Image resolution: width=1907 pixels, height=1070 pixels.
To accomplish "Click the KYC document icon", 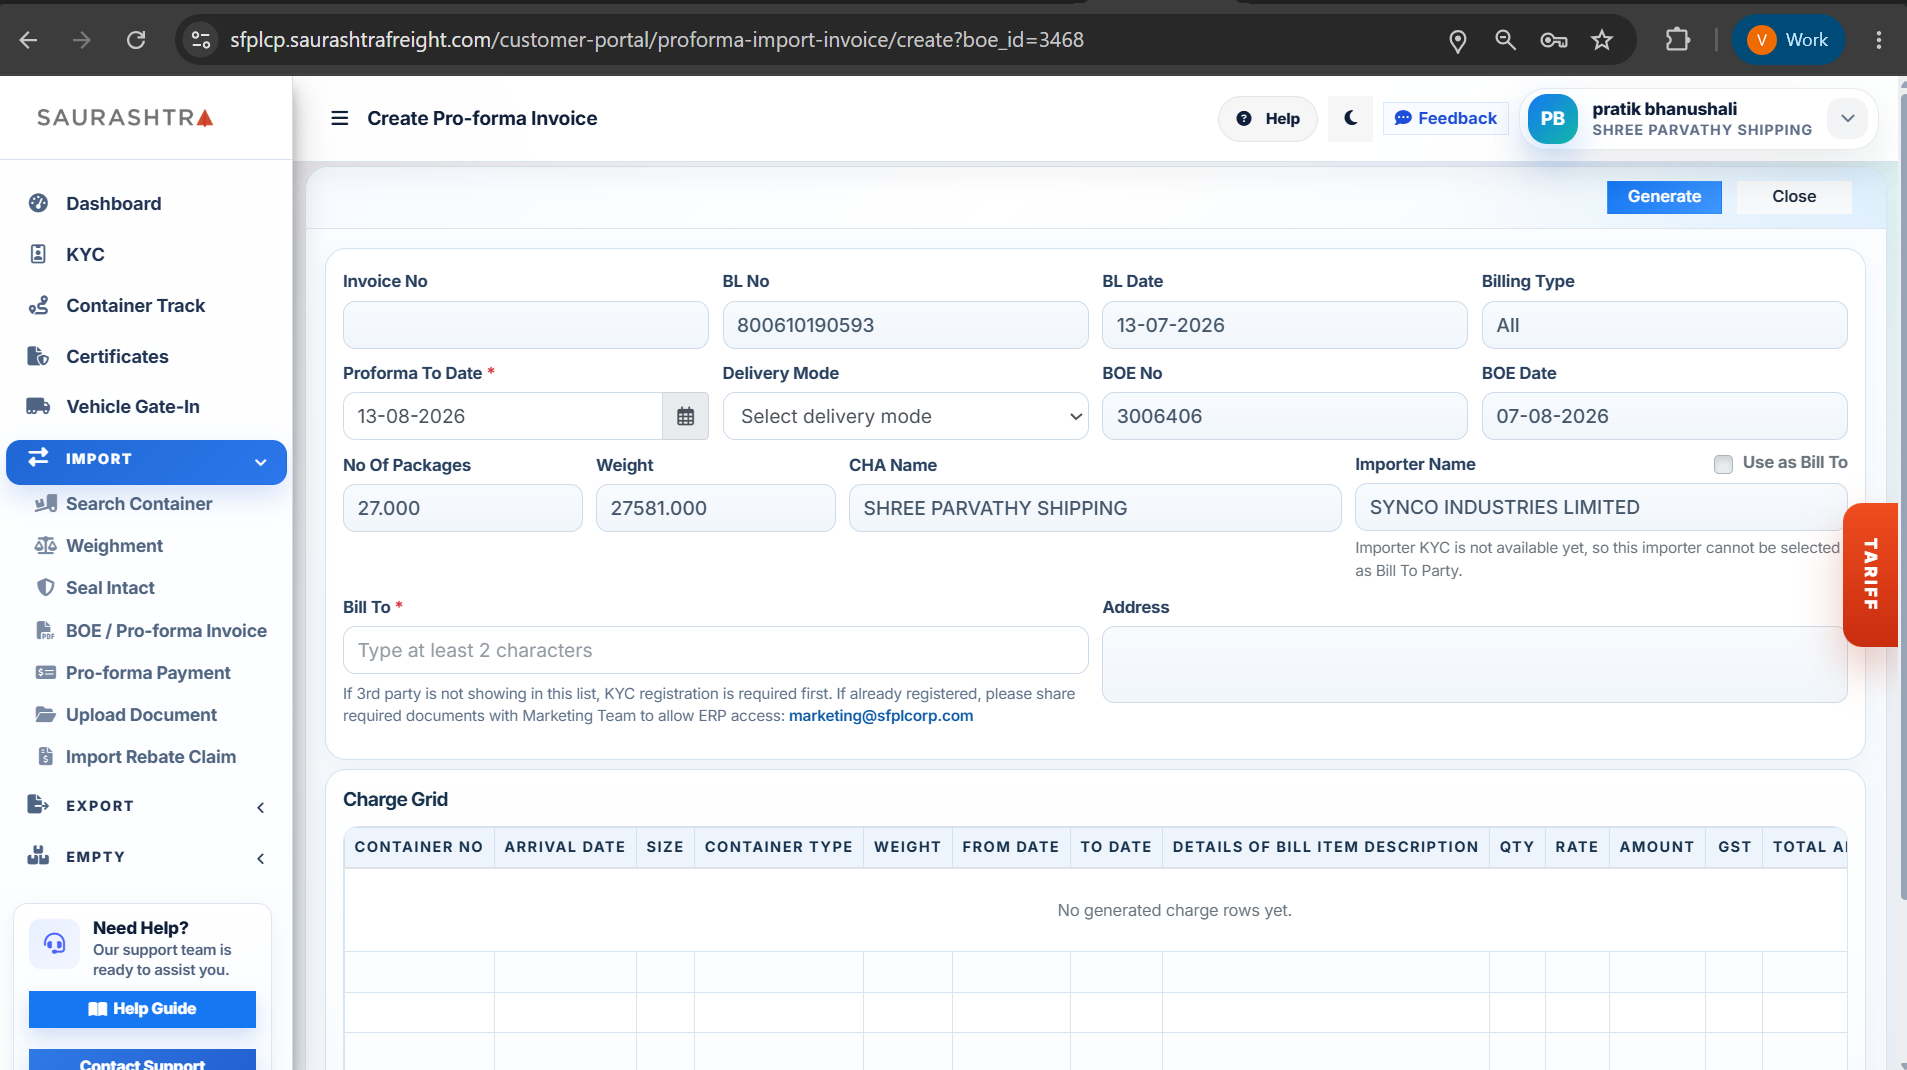I will [38, 254].
